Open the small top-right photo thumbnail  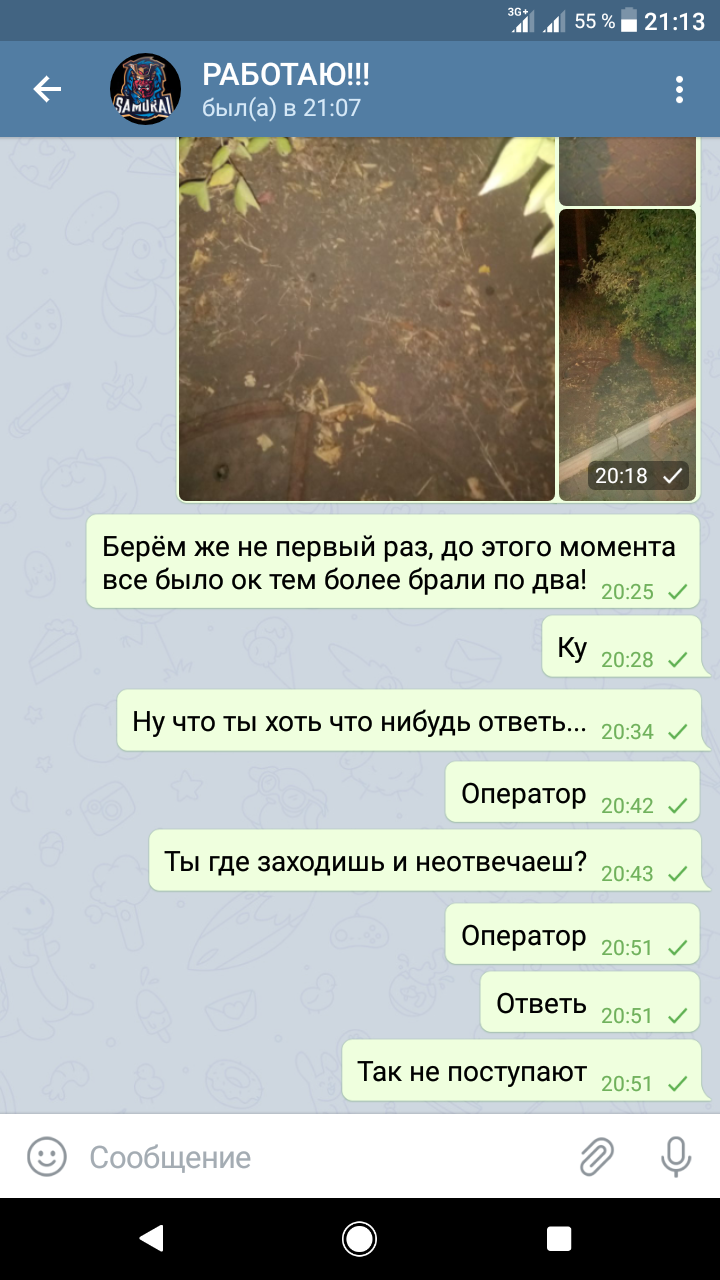[627, 171]
